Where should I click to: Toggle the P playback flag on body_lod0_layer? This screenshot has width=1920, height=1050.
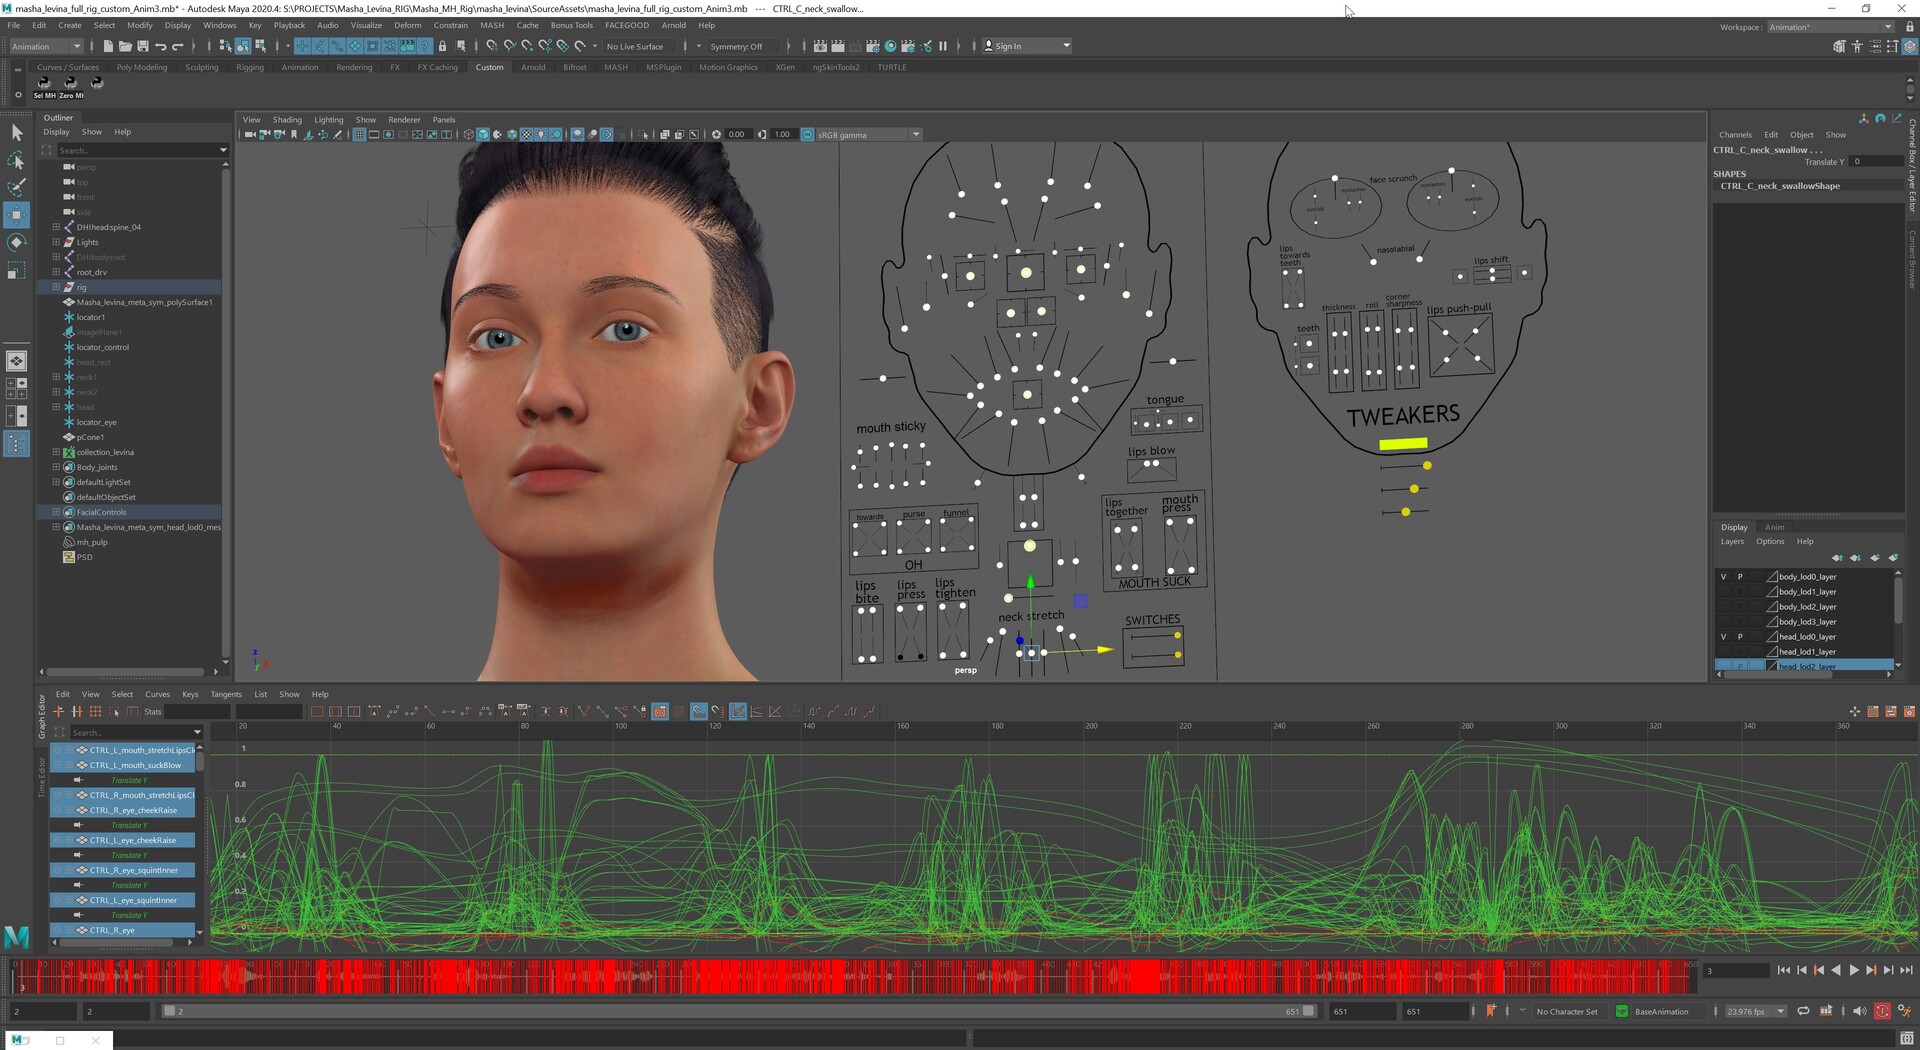[x=1740, y=576]
